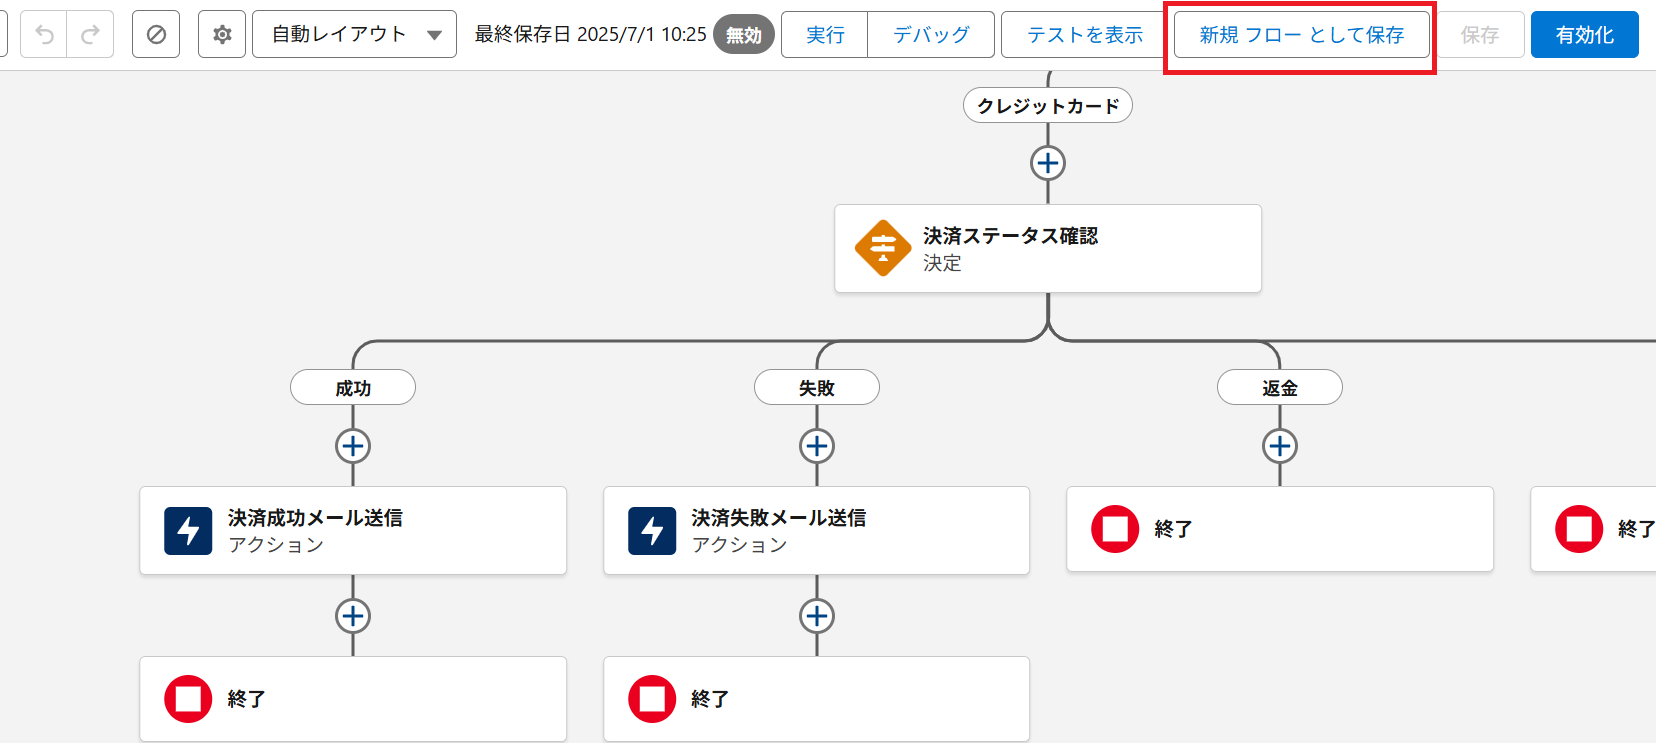Viewport: 1656px width, 743px height.
Task: Click the undo arrow icon
Action: [44, 35]
